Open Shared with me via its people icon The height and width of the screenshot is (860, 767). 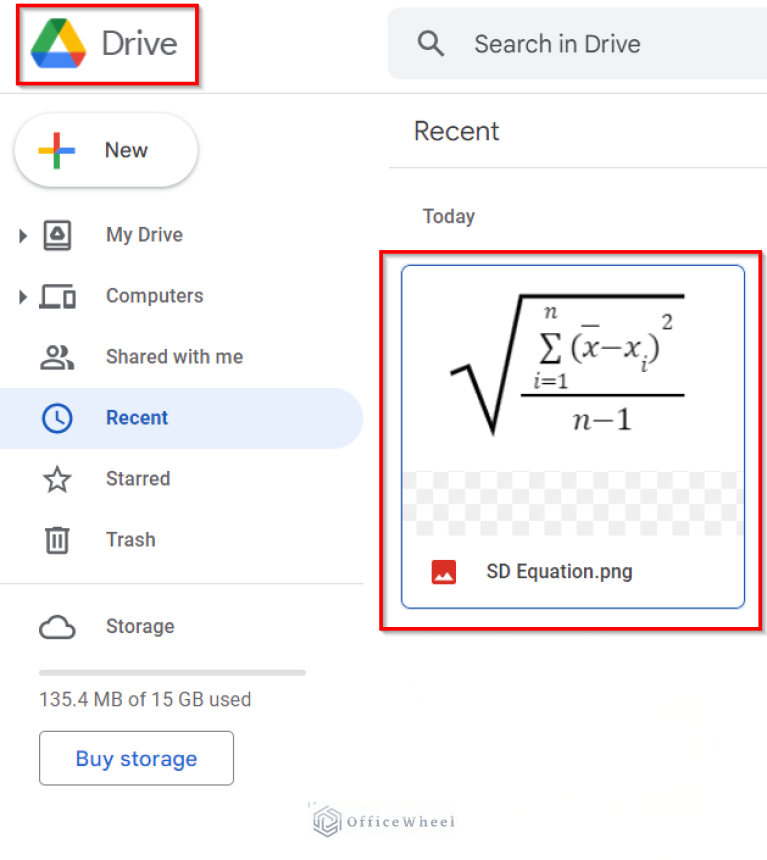pos(58,356)
